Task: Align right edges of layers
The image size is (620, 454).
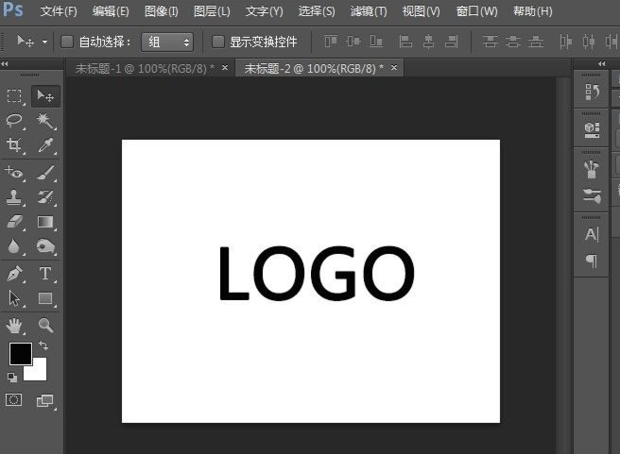Action: (x=451, y=41)
